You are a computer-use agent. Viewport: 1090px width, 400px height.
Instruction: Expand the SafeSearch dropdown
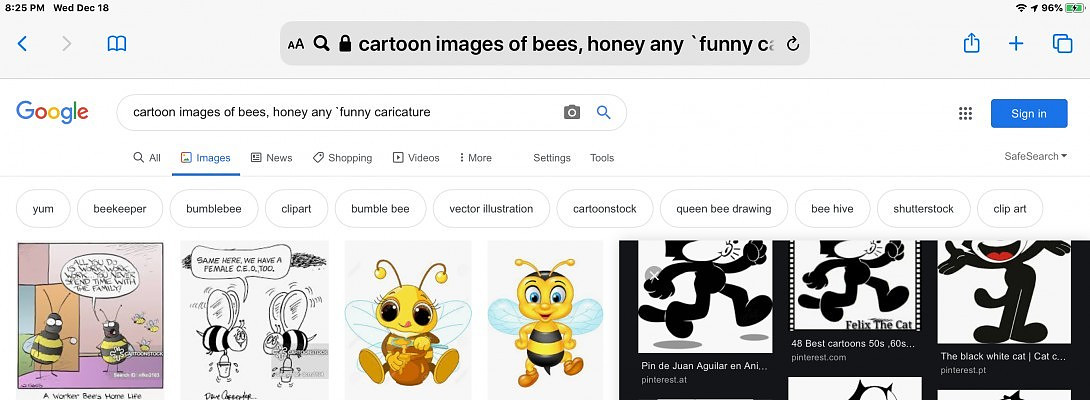(1035, 156)
